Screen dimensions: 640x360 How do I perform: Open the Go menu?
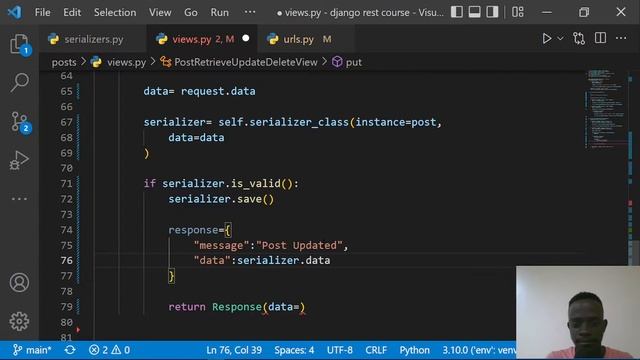coord(191,12)
